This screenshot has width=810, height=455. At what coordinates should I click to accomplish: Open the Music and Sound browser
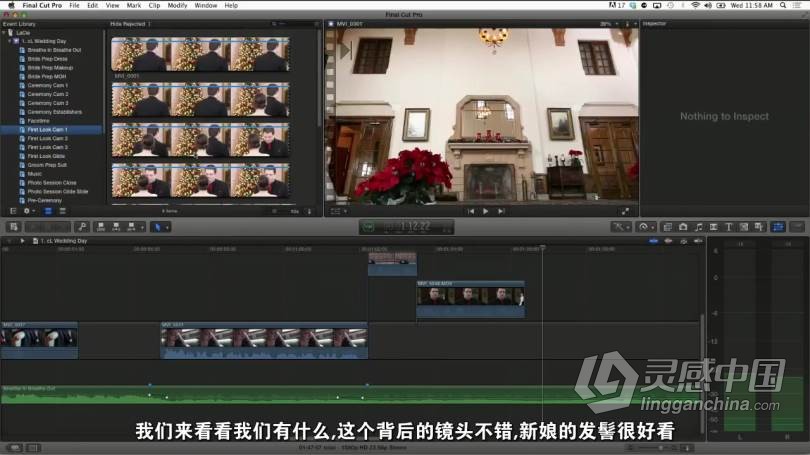(x=698, y=227)
